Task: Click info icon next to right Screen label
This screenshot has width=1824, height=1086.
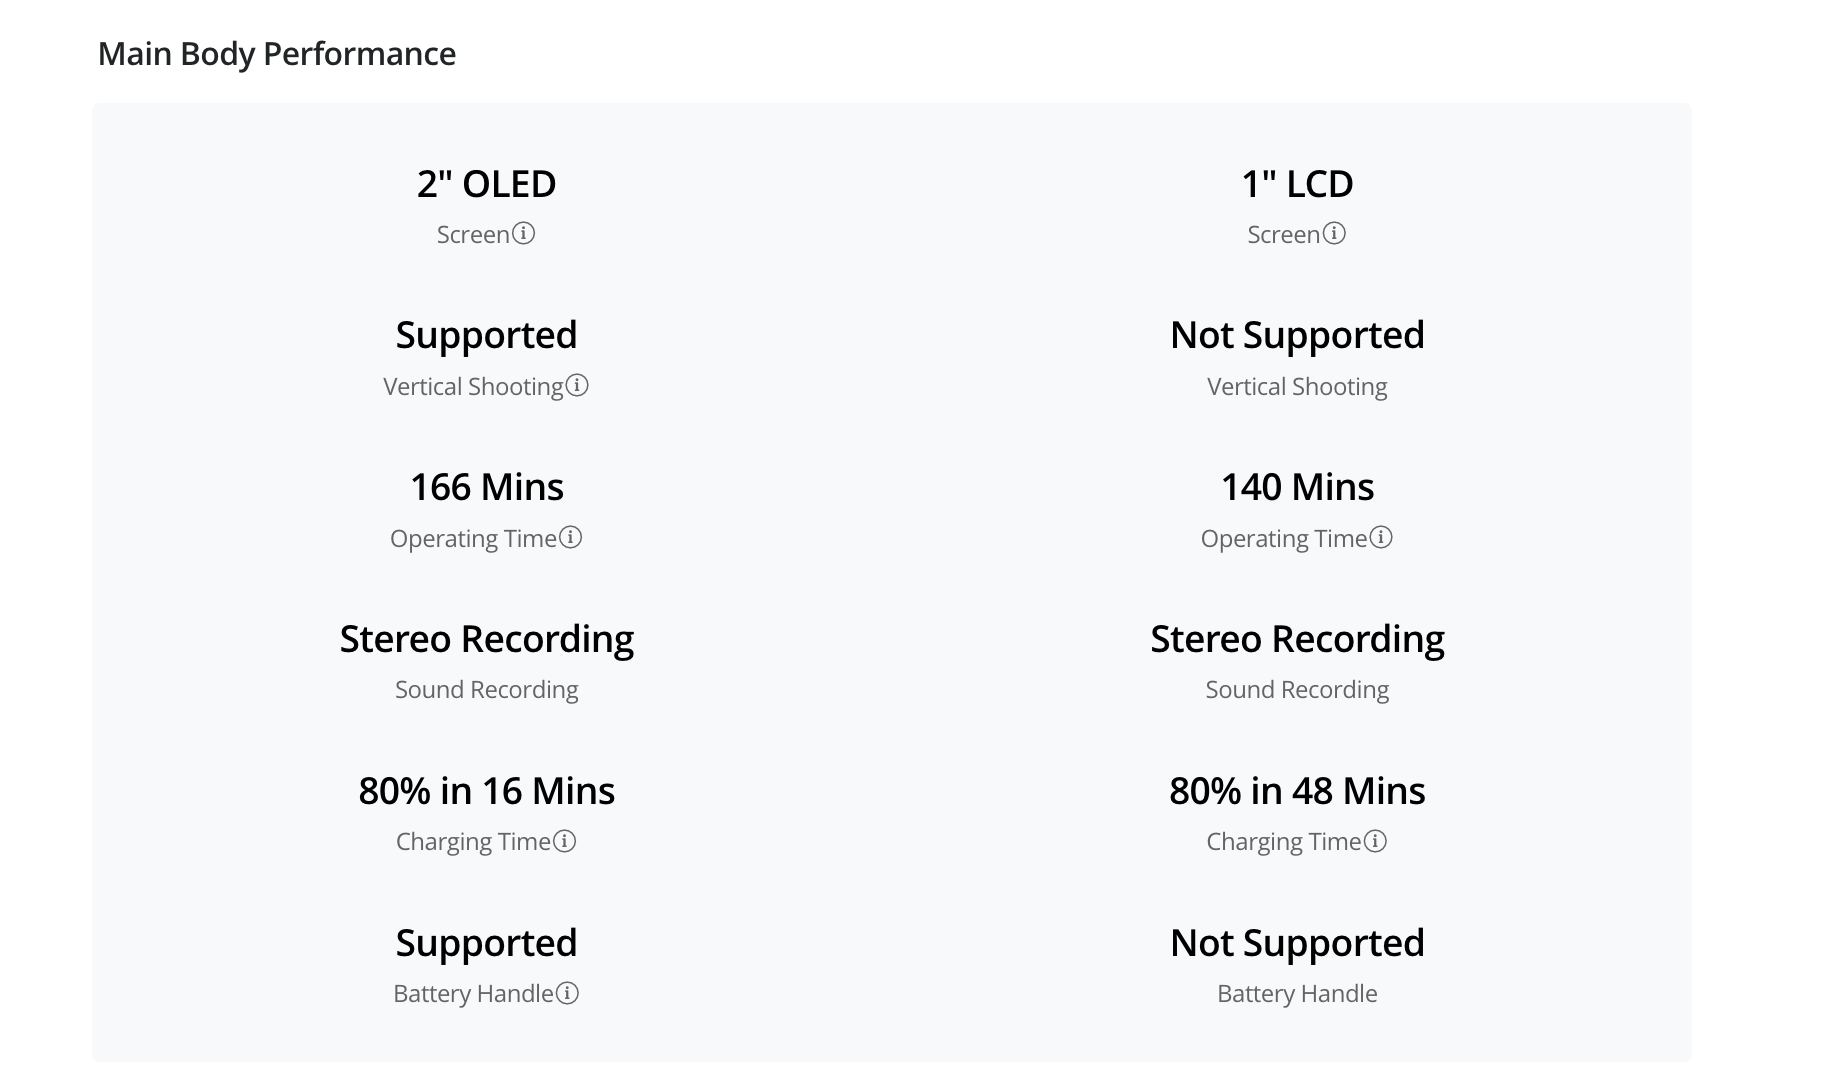Action: point(1334,233)
